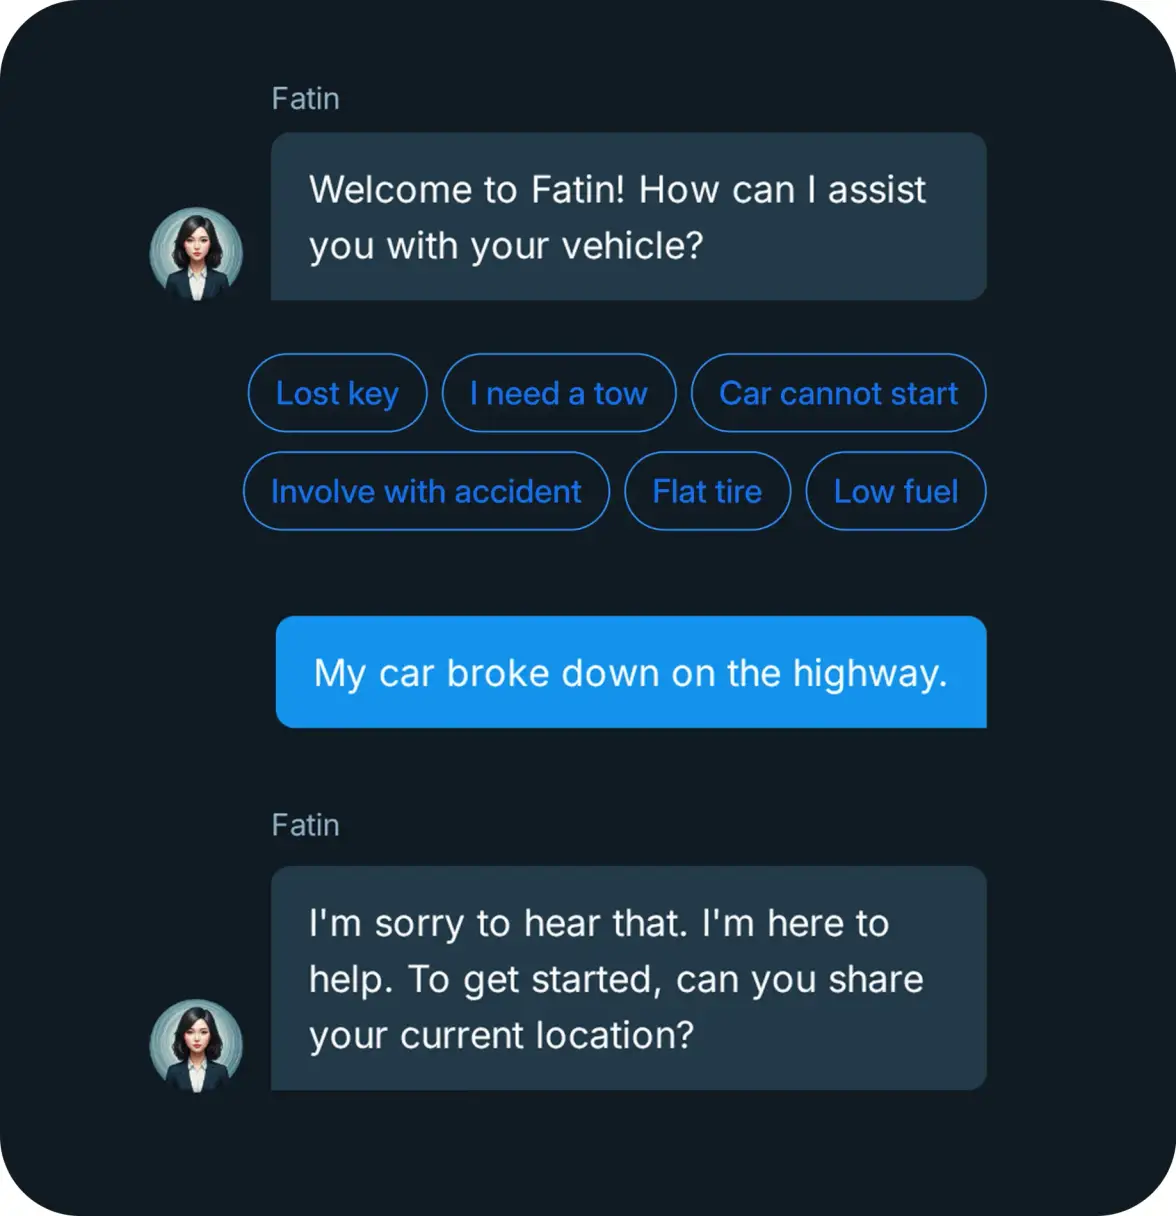1176x1216 pixels.
Task: Tap the Car cannot start chip
Action: coord(838,393)
